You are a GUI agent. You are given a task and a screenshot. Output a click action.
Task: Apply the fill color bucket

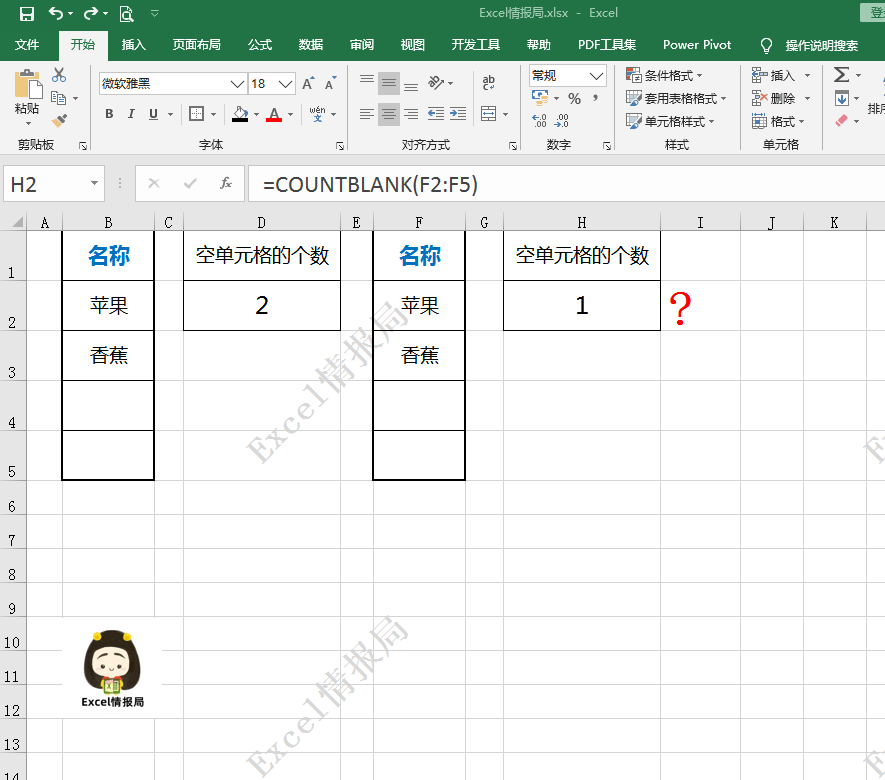(x=240, y=114)
